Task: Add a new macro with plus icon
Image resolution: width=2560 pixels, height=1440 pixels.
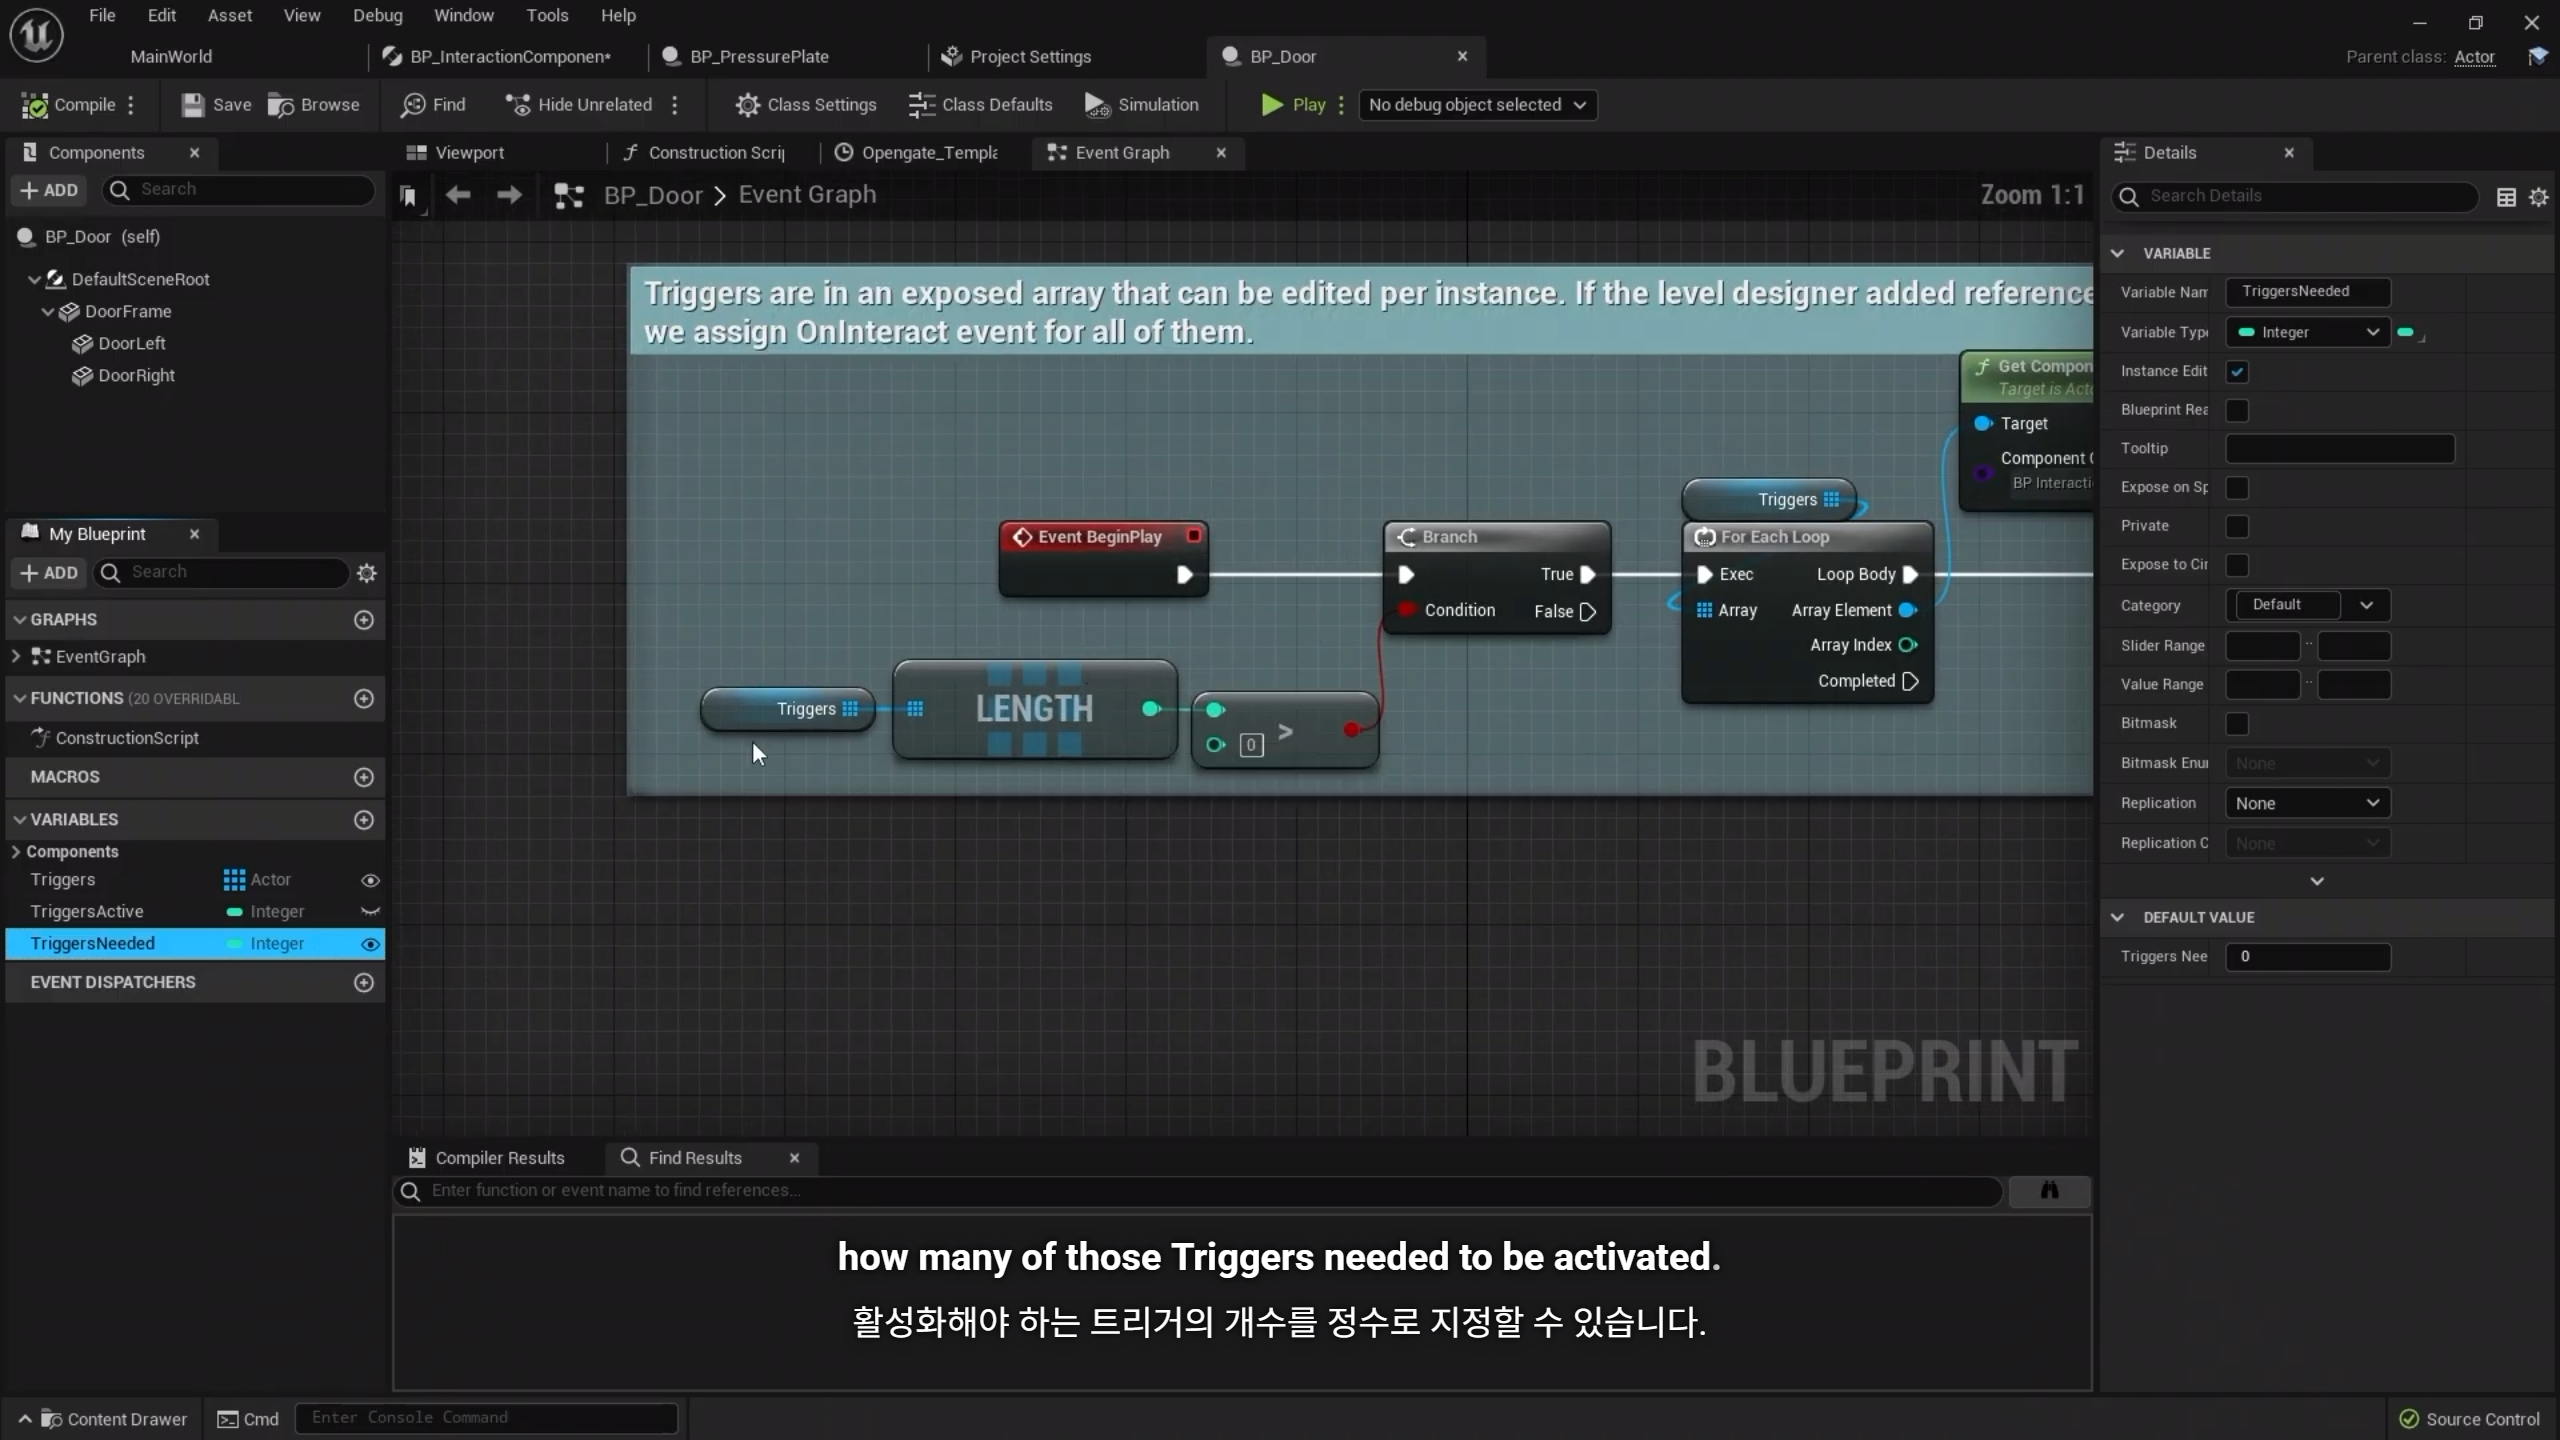Action: point(364,777)
